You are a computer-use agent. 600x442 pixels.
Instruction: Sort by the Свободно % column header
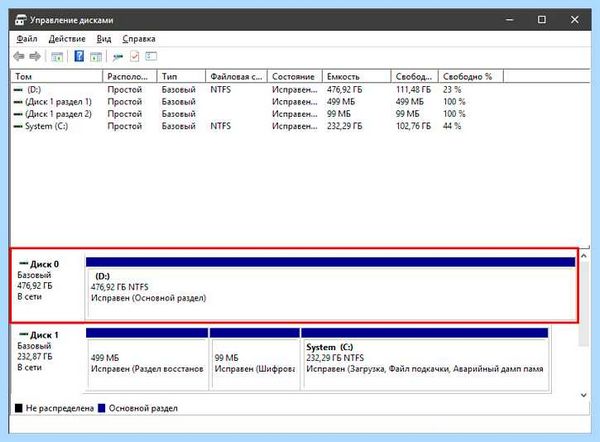pyautogui.click(x=471, y=77)
